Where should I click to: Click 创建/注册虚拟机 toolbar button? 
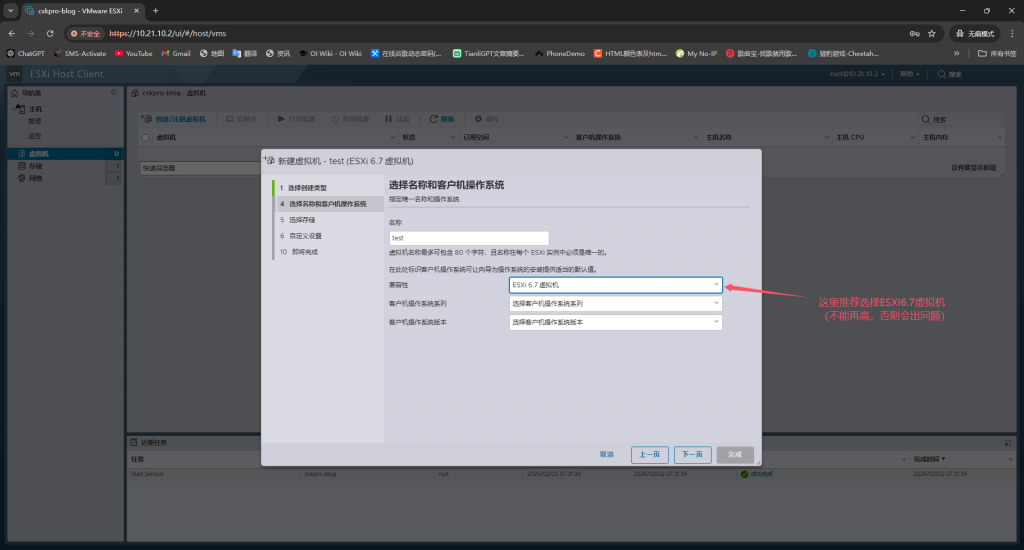[174, 119]
